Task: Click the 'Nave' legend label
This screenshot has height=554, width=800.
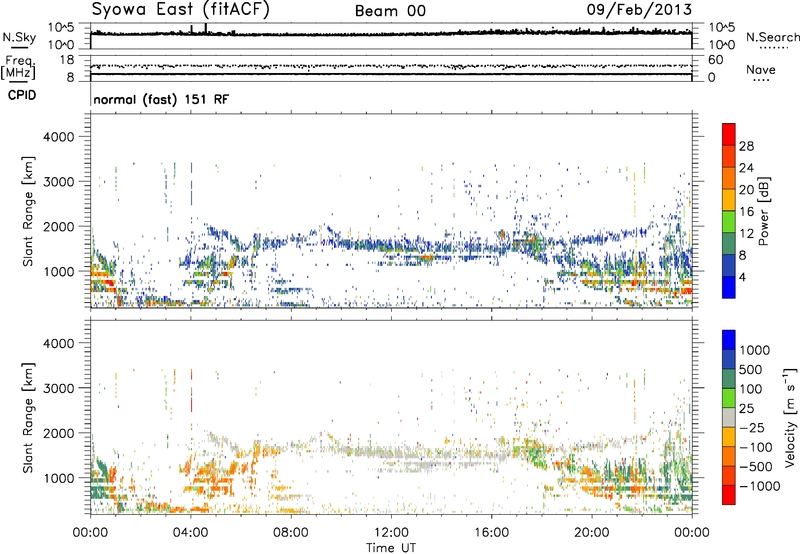Action: (761, 69)
